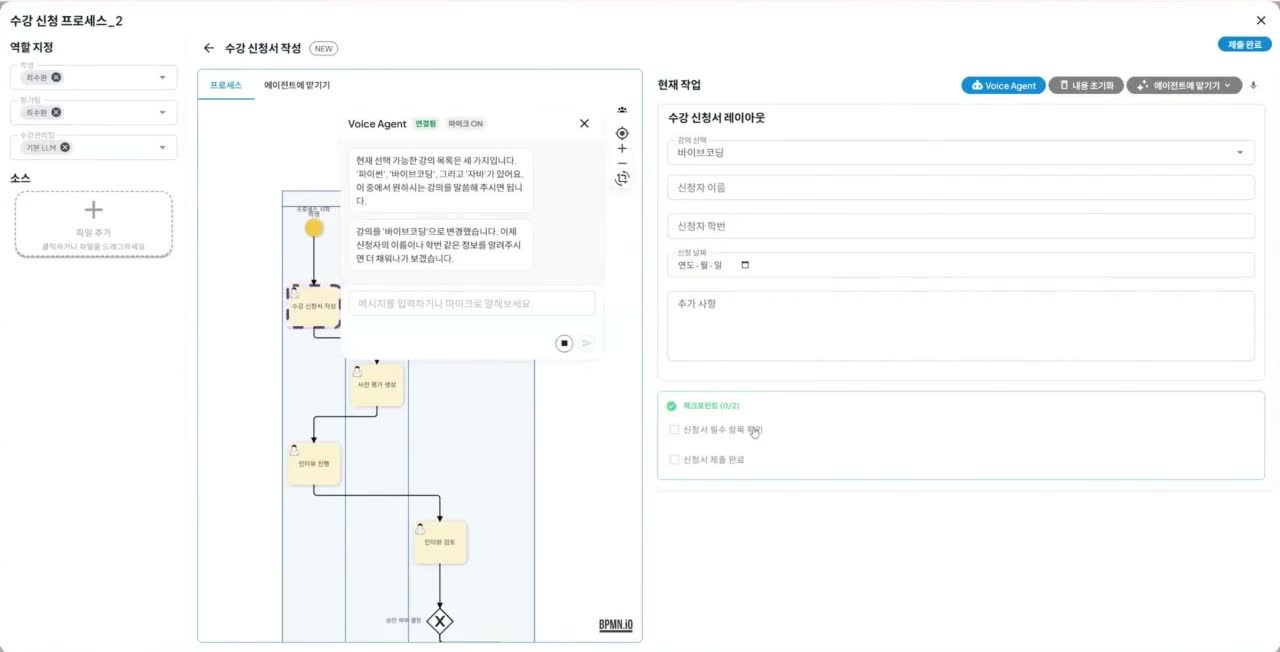Click the 내용 초기화 button

coord(1086,86)
